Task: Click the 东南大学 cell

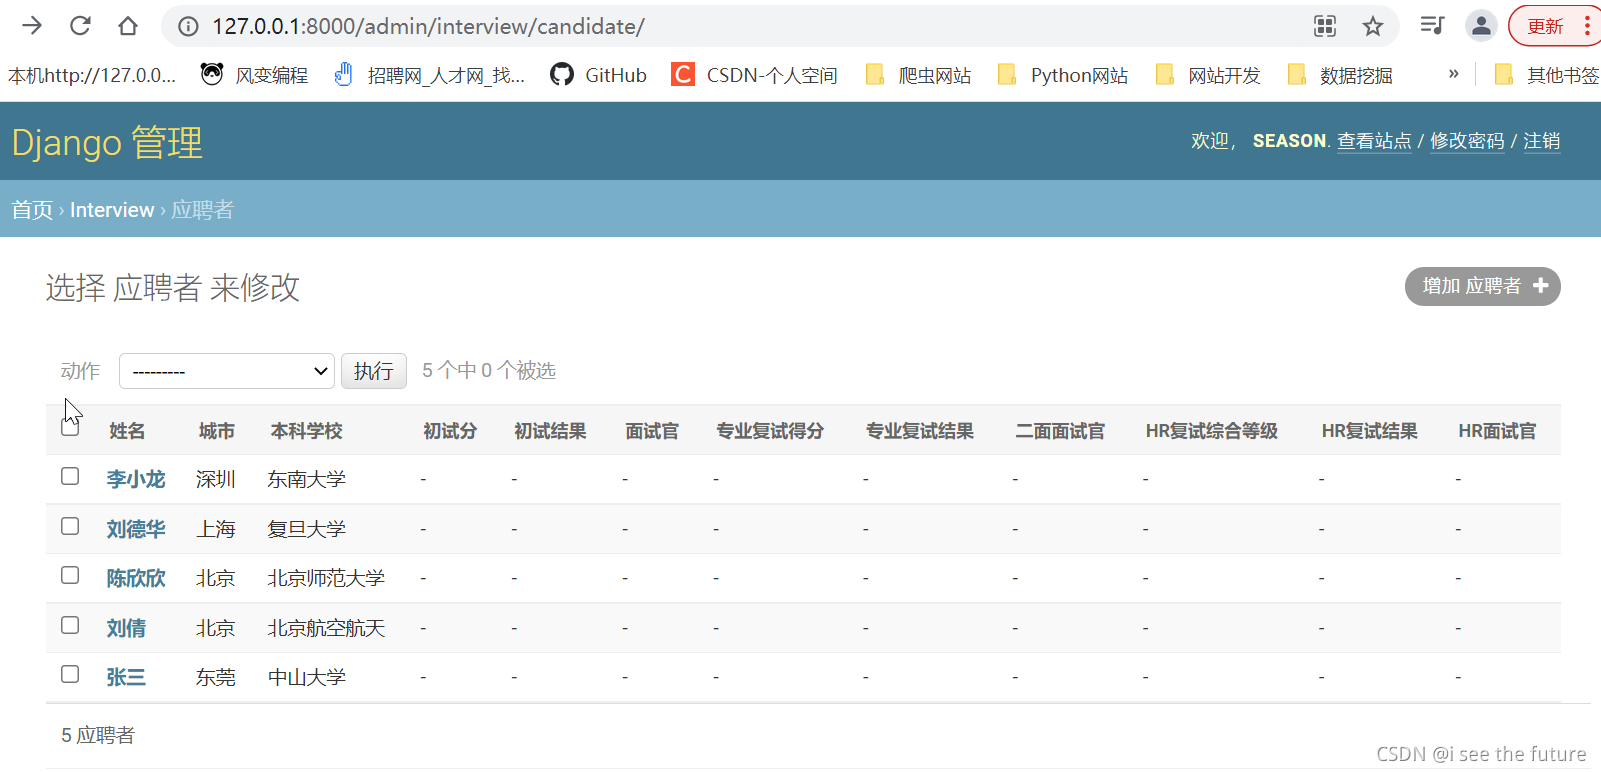Action: click(307, 480)
